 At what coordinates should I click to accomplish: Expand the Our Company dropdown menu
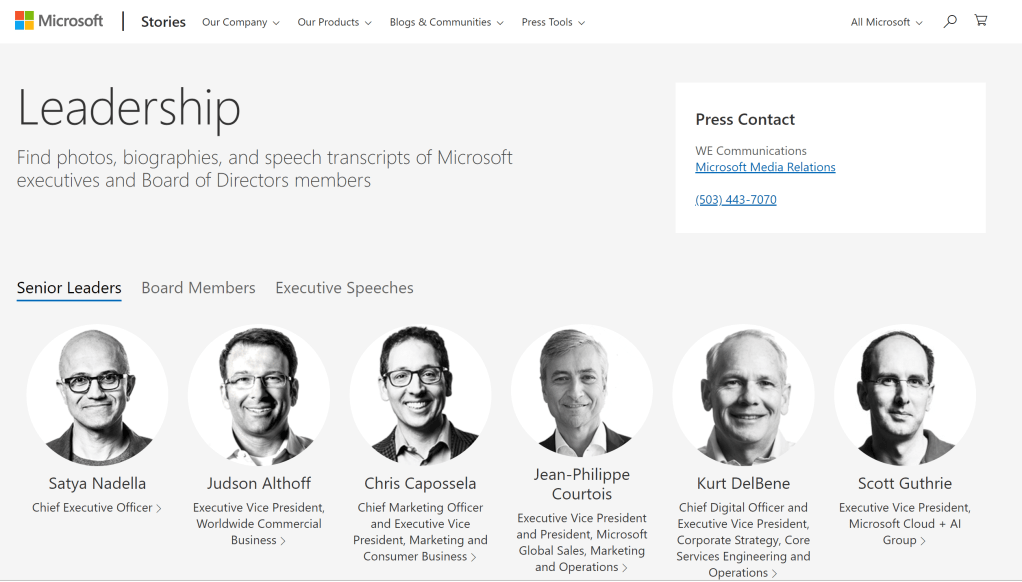coord(240,22)
